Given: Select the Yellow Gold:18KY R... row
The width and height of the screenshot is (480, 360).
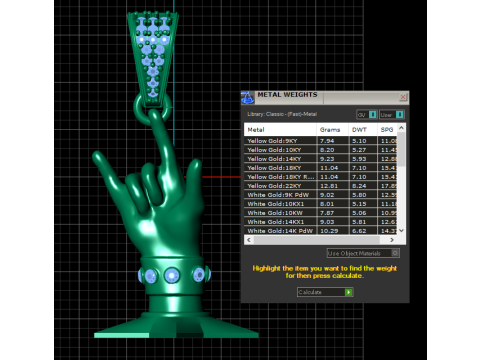Looking at the screenshot, I should coord(321,177).
